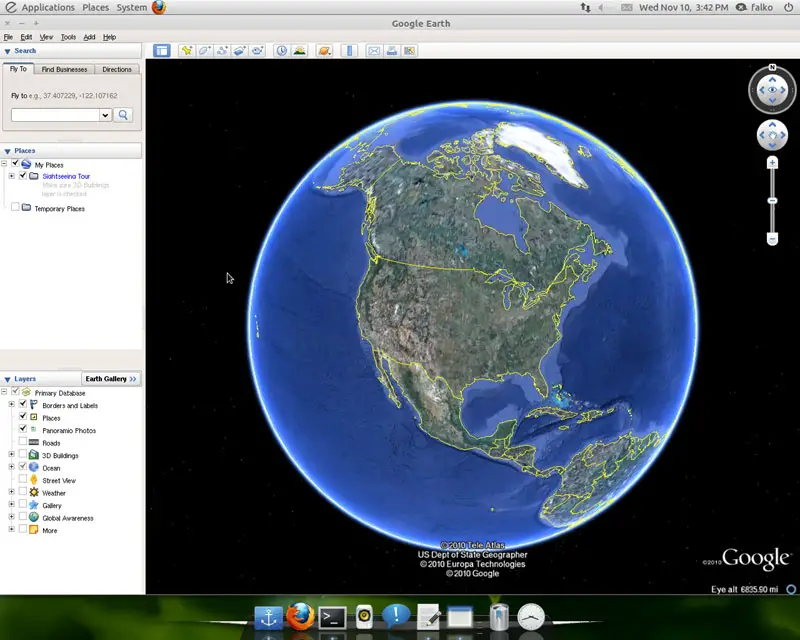
Task: Click the print toolbar icon
Action: pyautogui.click(x=392, y=51)
